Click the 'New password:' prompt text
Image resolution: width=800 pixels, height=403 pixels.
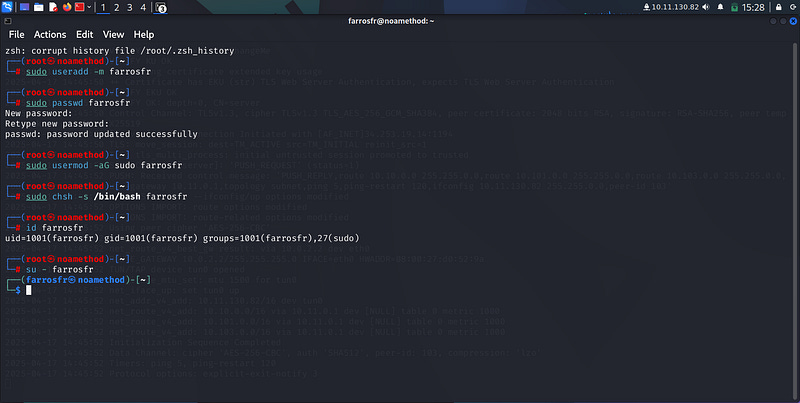click(x=39, y=113)
